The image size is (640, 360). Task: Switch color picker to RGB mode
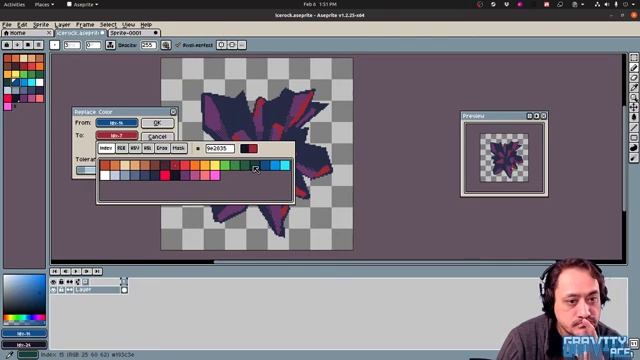point(121,148)
